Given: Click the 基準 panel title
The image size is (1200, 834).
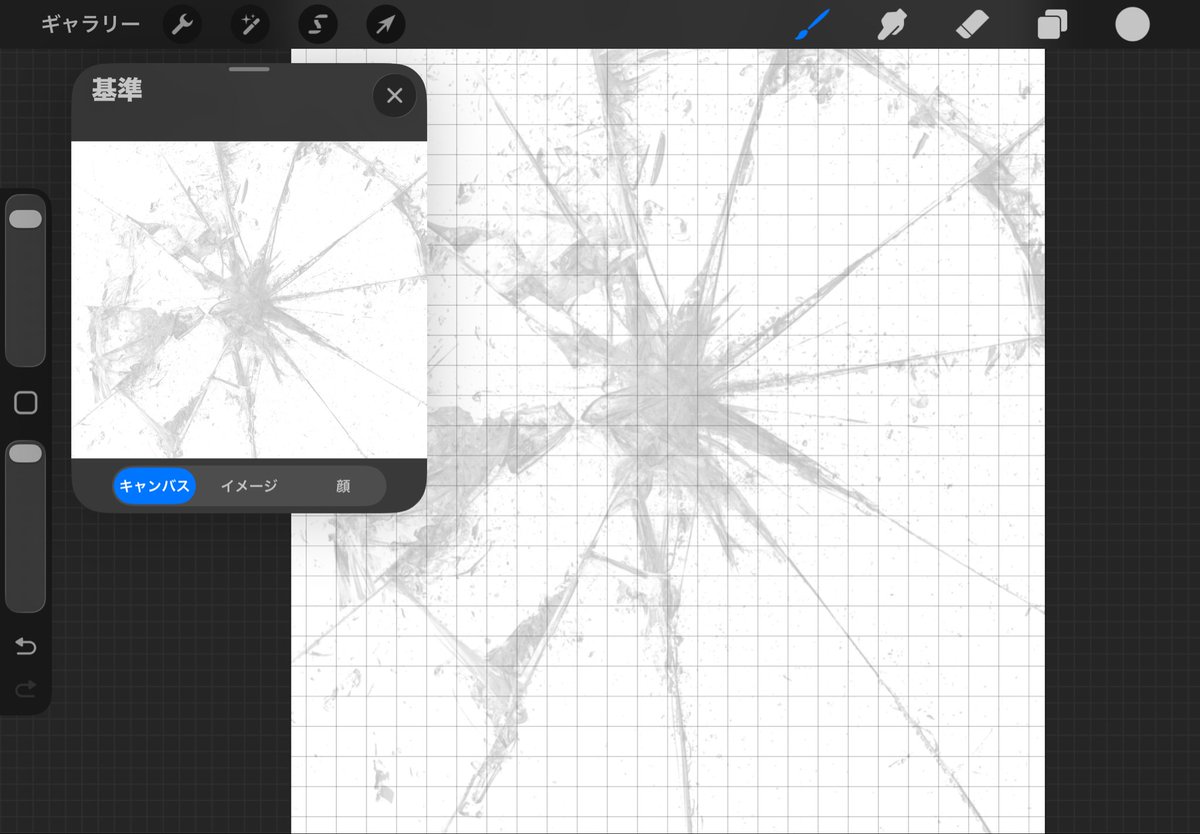Looking at the screenshot, I should click(x=117, y=90).
